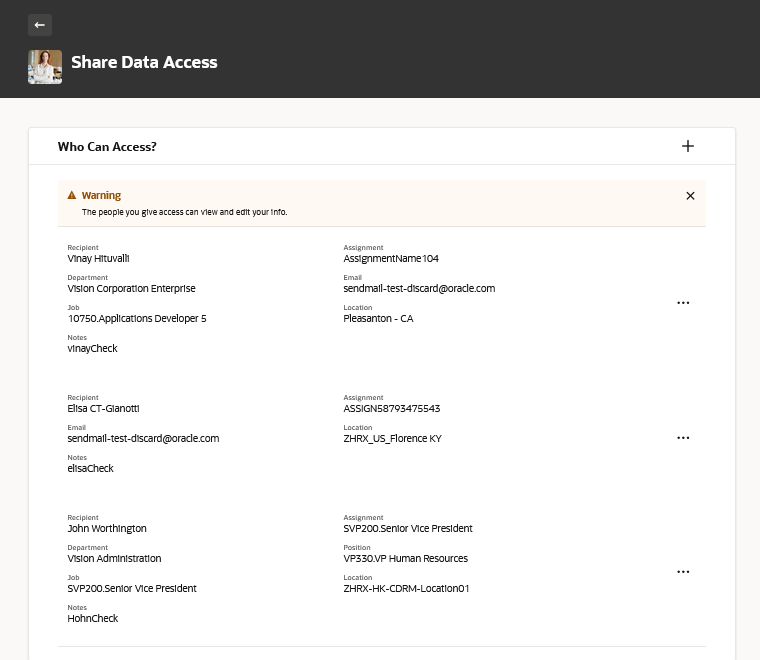Click the HohnCheck notes text
This screenshot has height=660, width=760.
93,618
